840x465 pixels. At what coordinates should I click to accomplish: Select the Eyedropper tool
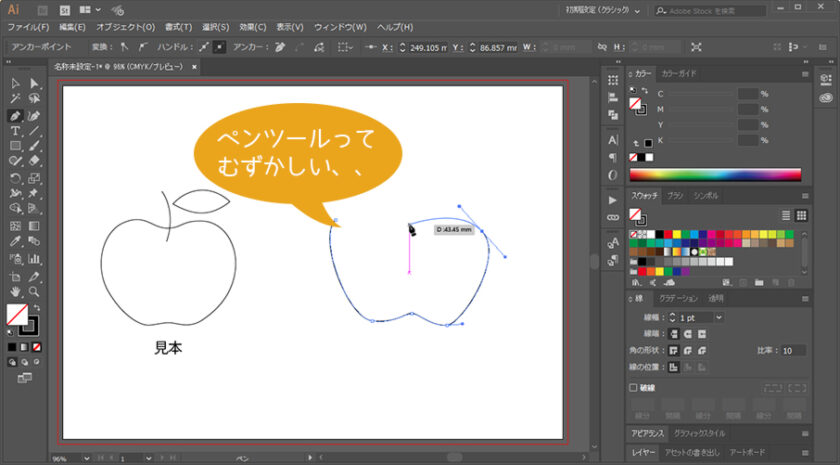pyautogui.click(x=15, y=242)
